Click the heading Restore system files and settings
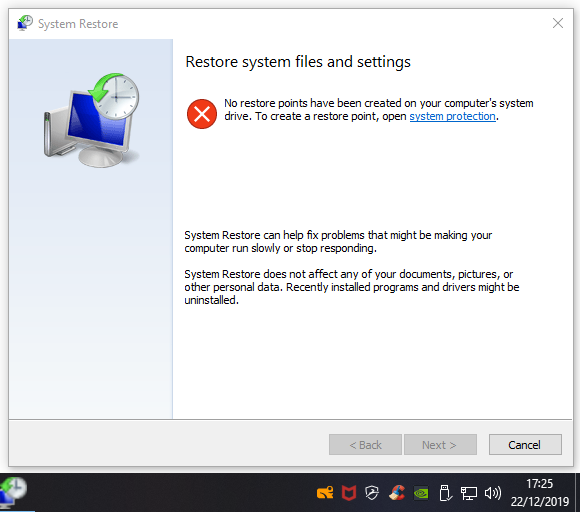Screen dimensions: 580x512 [x=298, y=62]
